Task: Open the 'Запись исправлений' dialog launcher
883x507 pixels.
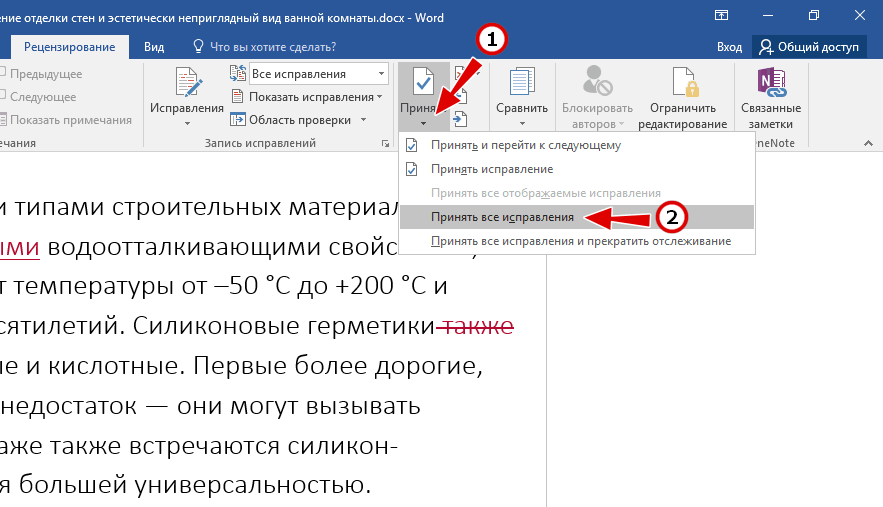Action: (385, 144)
